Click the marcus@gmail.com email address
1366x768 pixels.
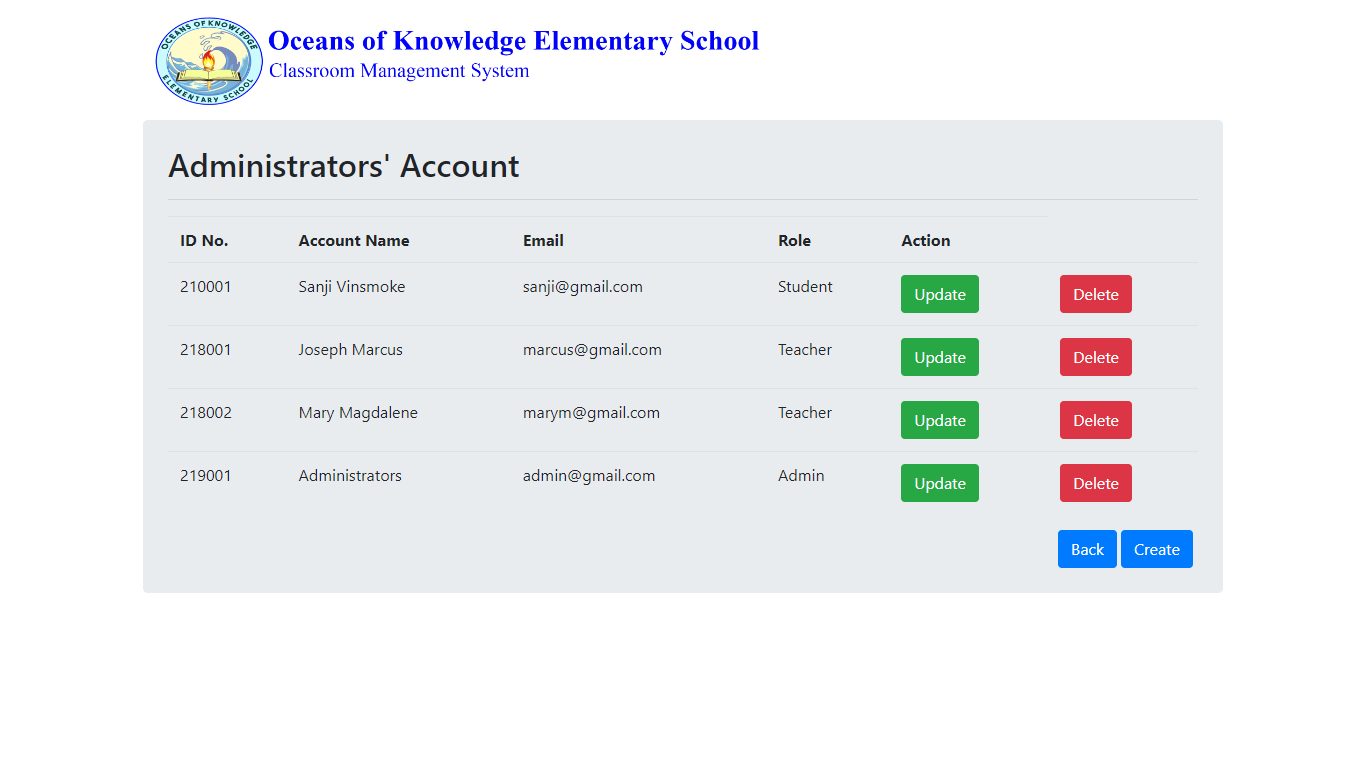(x=592, y=350)
